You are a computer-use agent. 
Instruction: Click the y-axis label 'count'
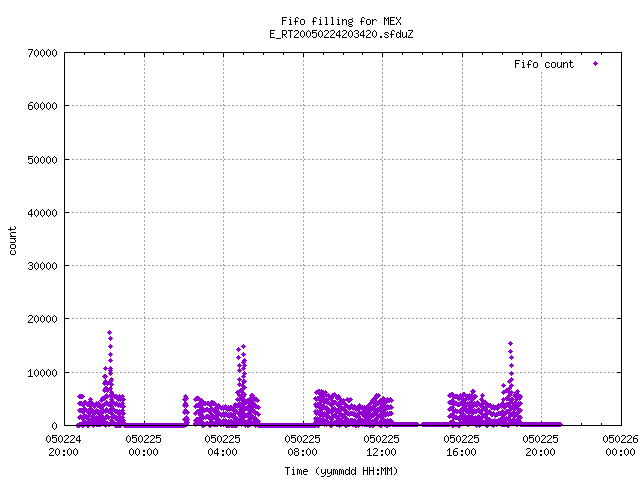click(x=13, y=241)
